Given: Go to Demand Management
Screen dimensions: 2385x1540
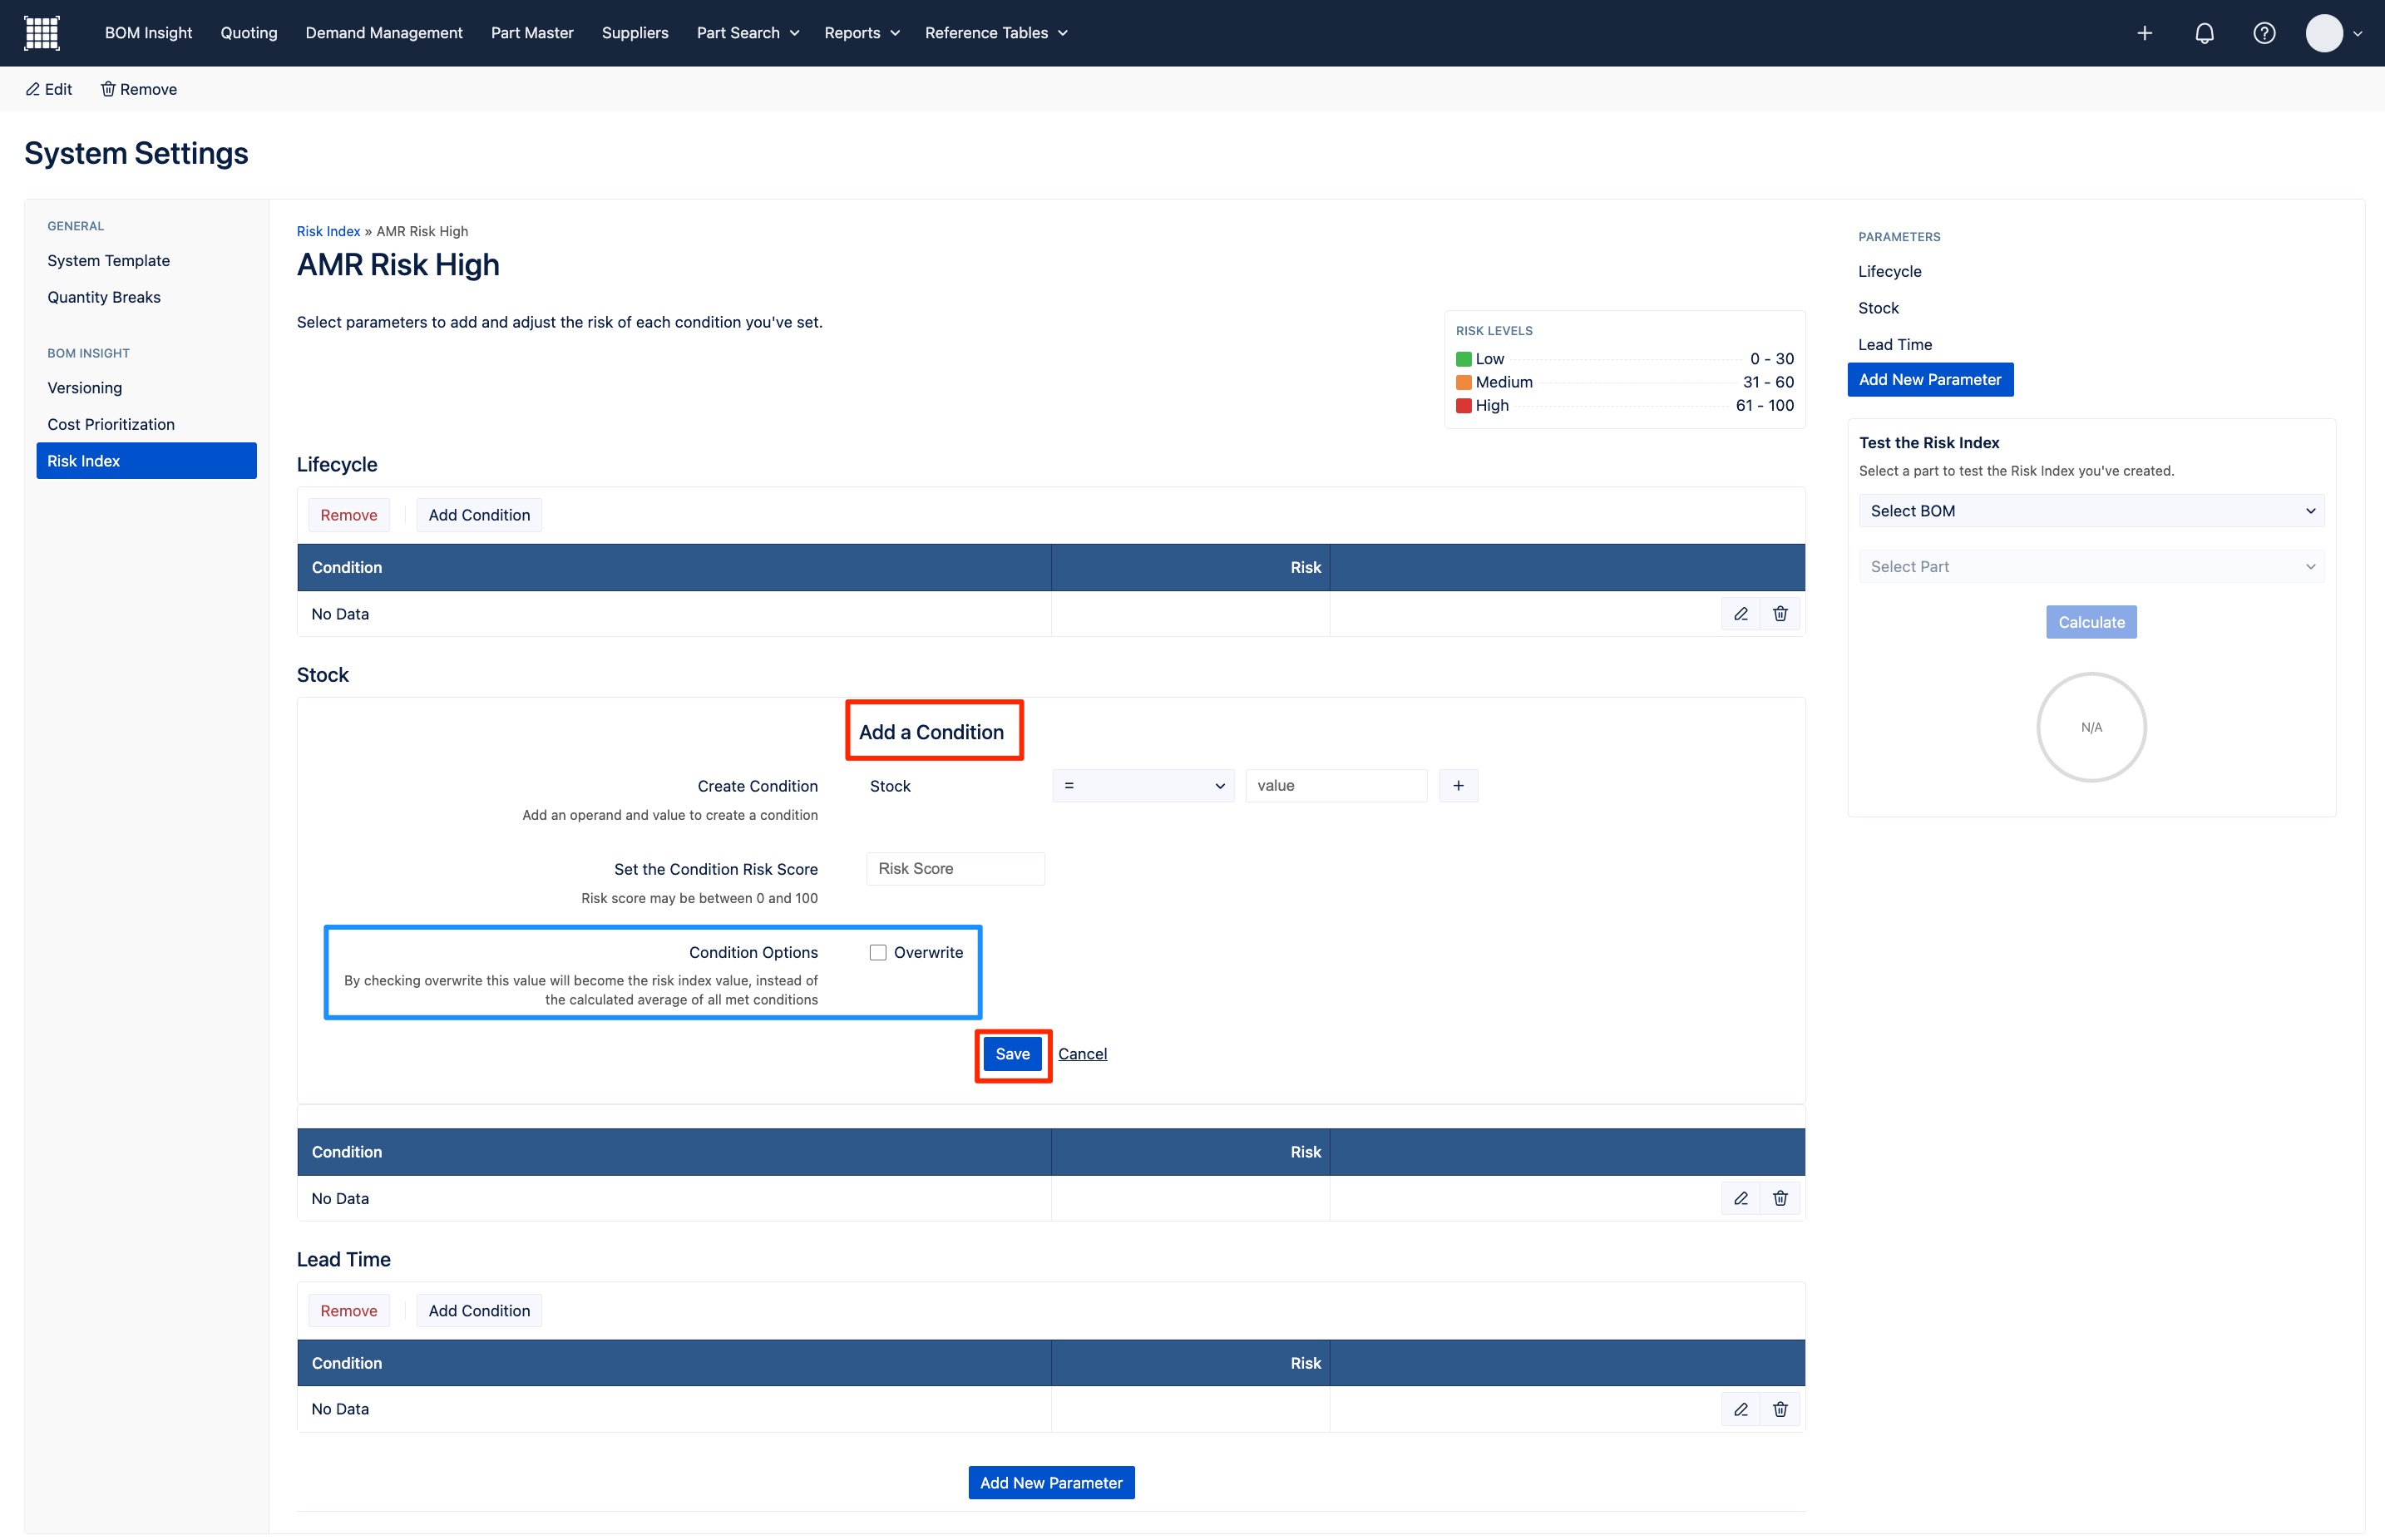Looking at the screenshot, I should tap(384, 33).
